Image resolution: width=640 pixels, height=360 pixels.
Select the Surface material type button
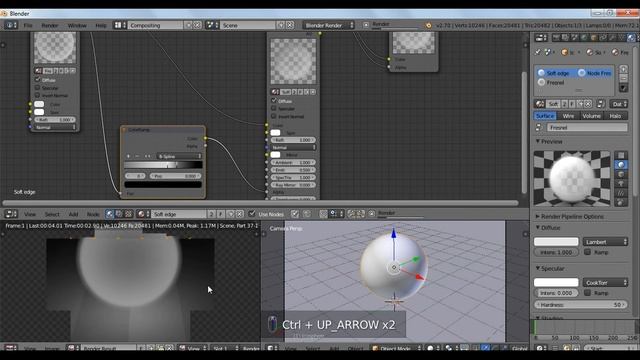[x=545, y=116]
